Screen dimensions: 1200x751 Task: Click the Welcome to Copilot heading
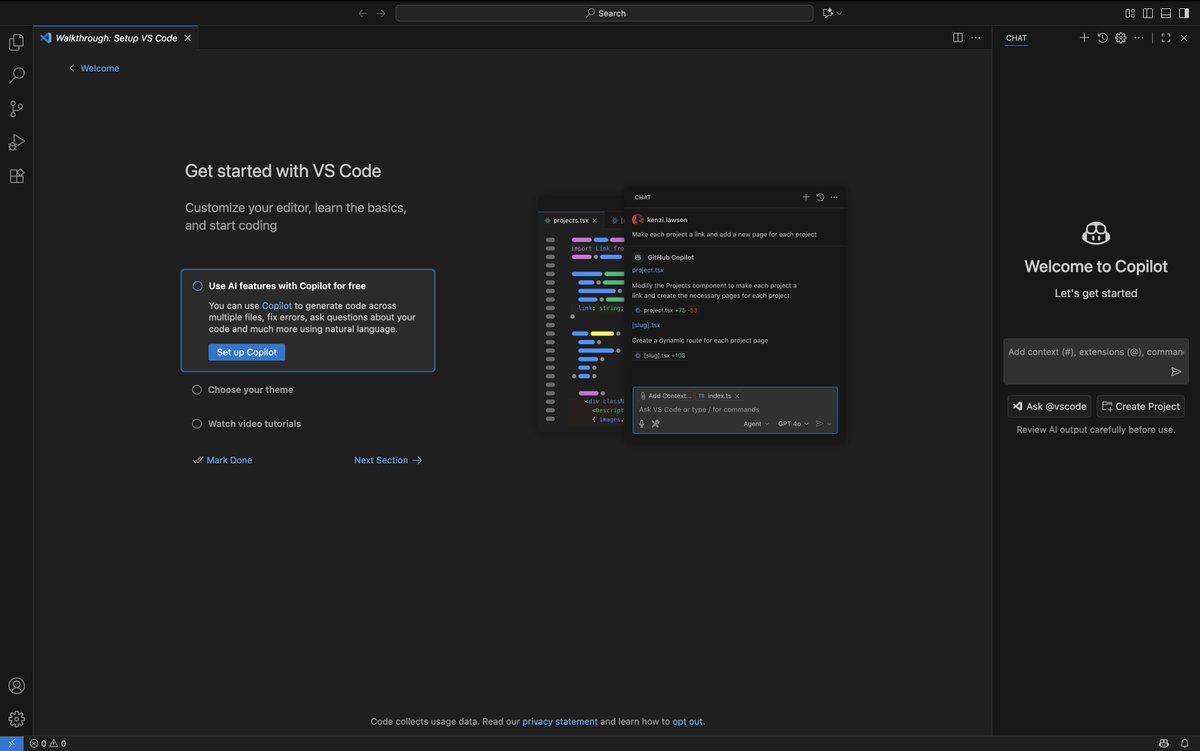pyautogui.click(x=1096, y=266)
